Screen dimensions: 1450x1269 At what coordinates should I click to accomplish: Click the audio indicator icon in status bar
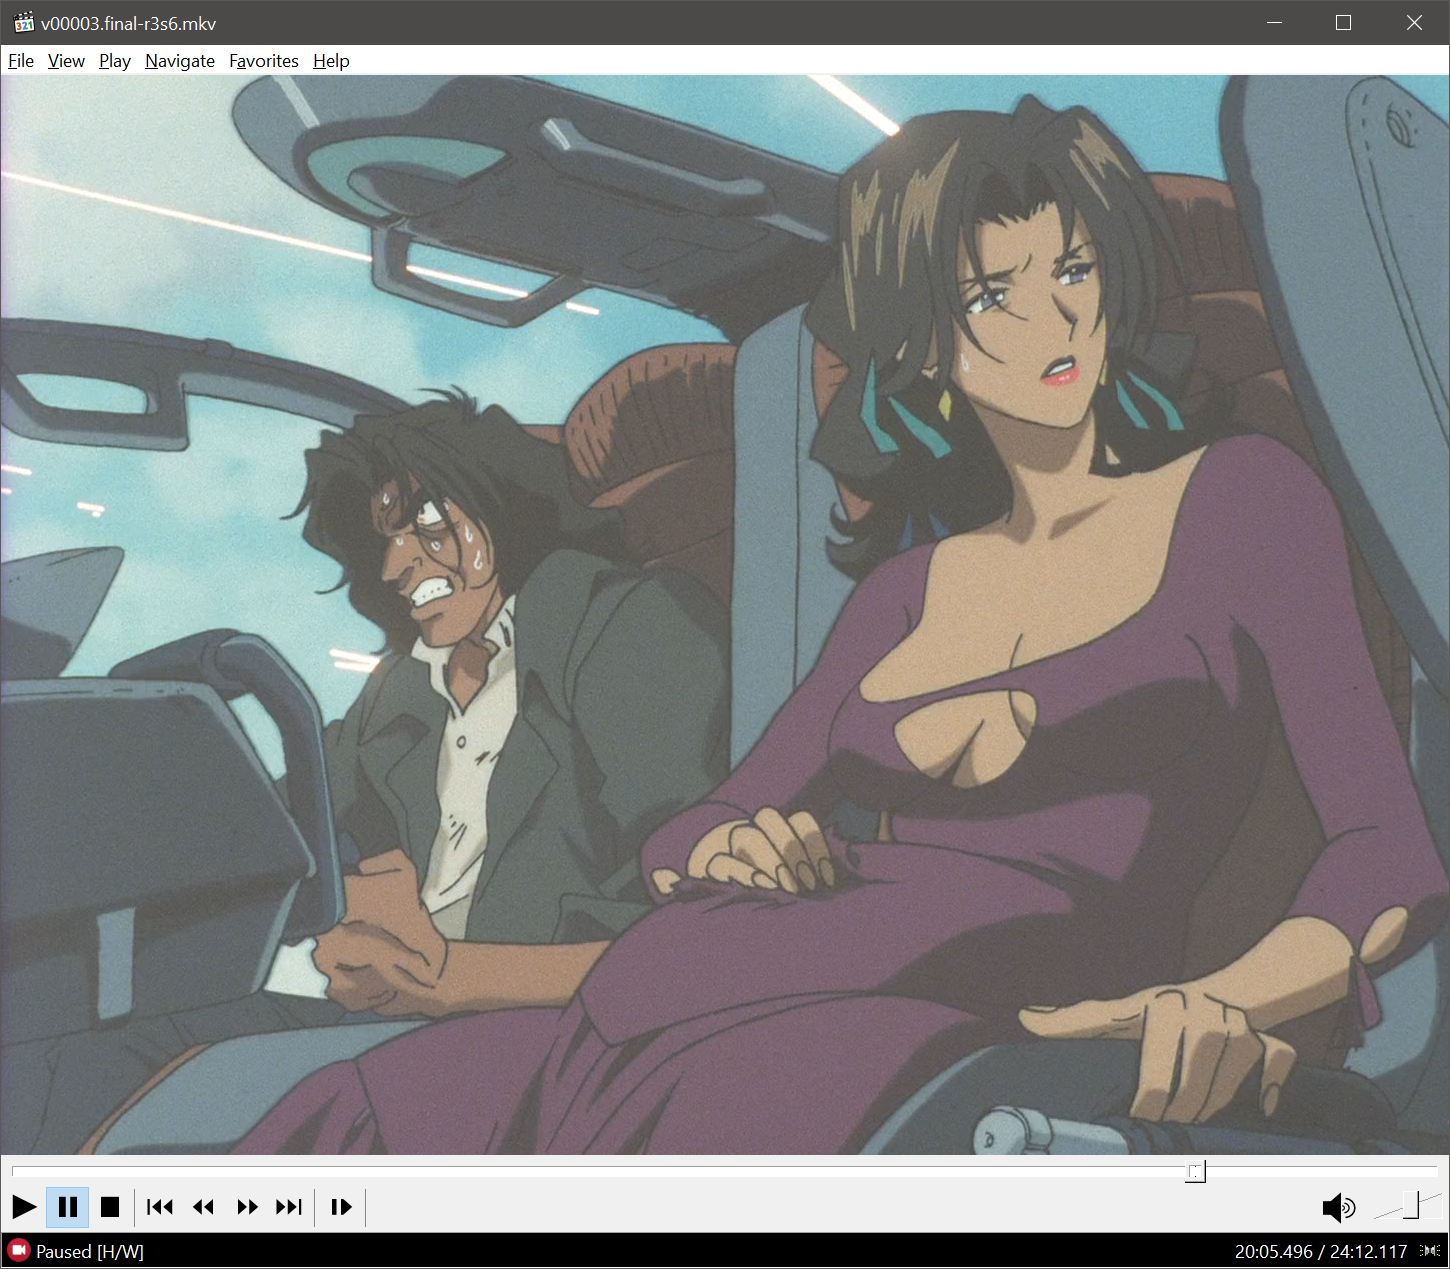[x=1432, y=1251]
